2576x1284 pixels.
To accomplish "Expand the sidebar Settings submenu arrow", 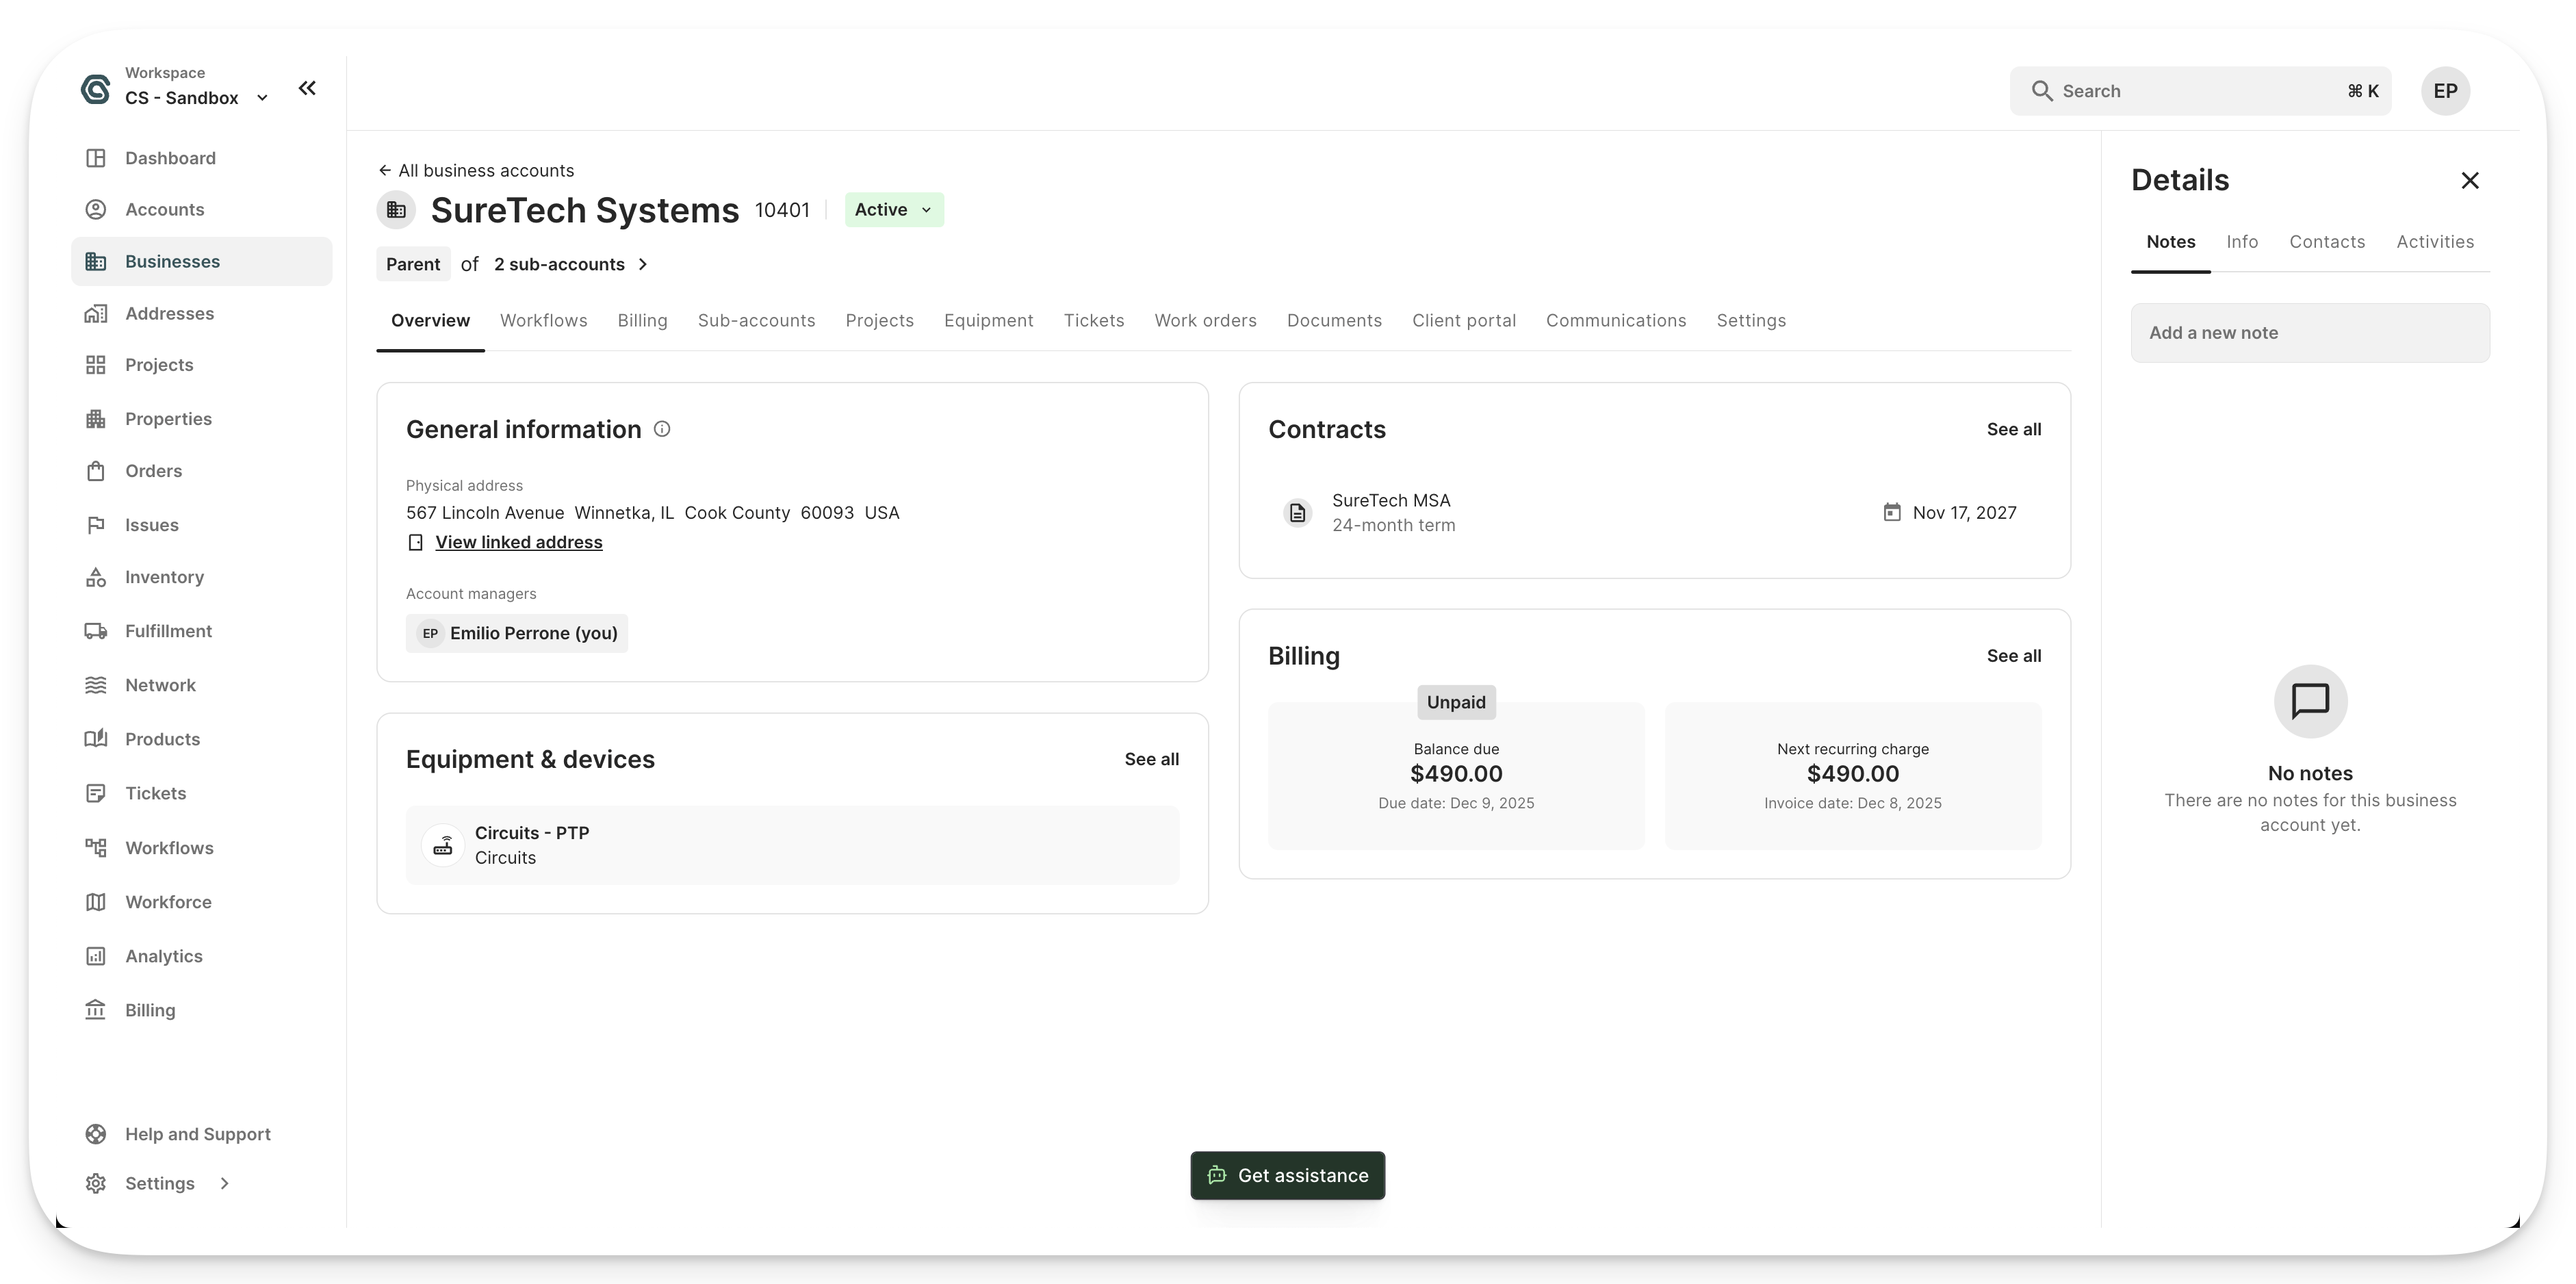I will 224,1183.
